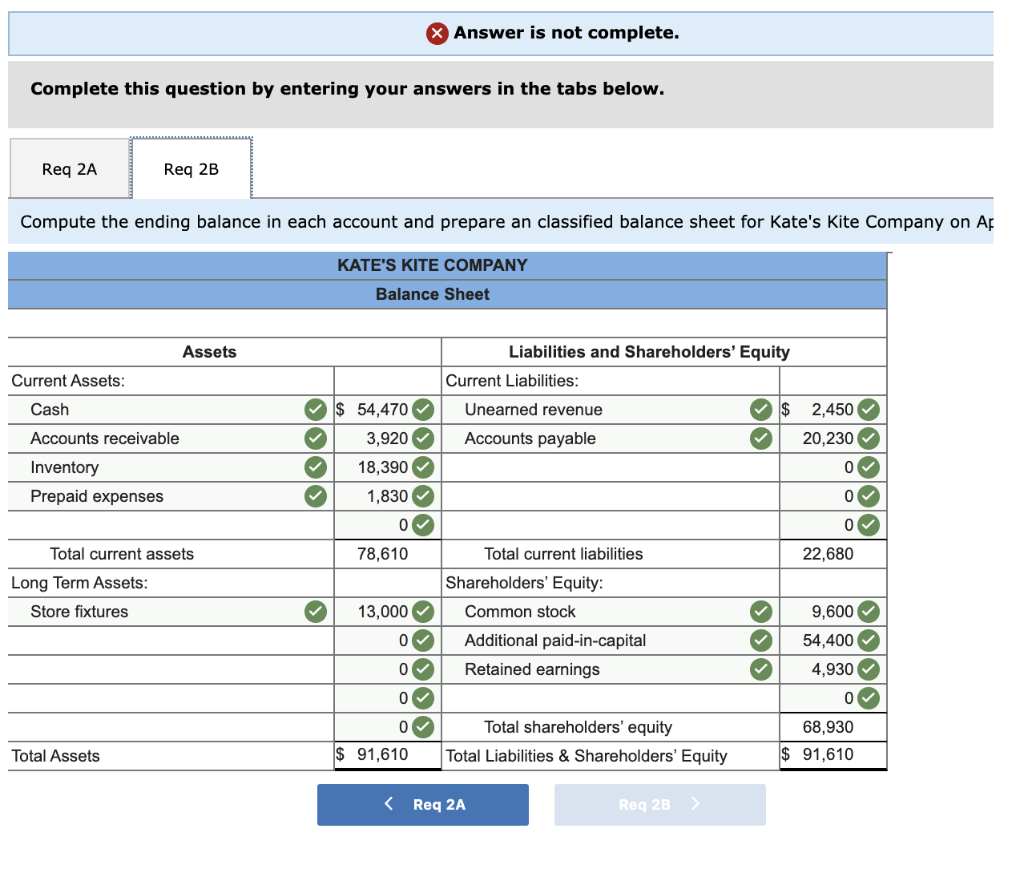
Task: Click green checkmark next to Cash label
Action: point(315,410)
